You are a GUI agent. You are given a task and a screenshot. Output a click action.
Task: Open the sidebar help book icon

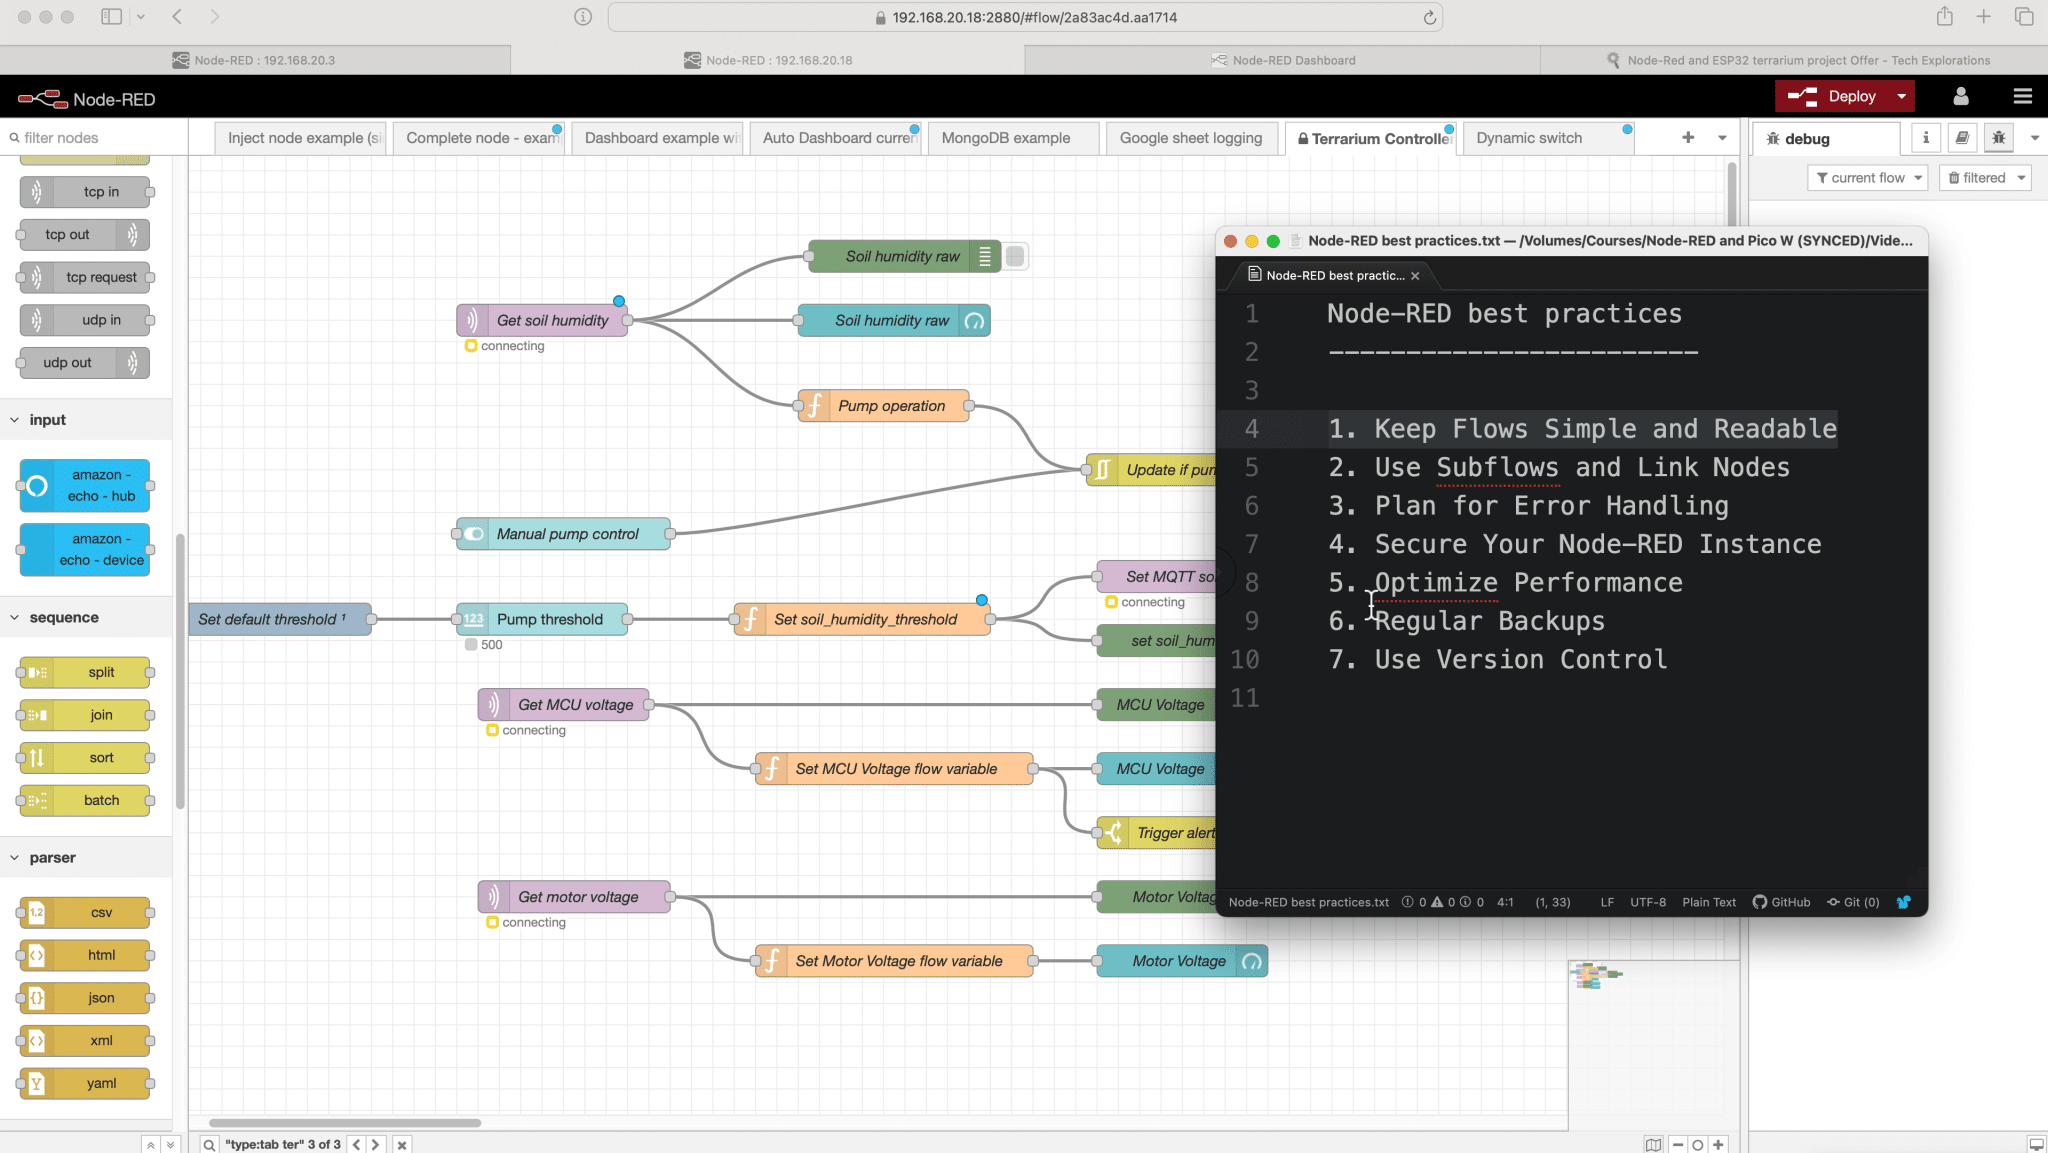(x=1962, y=138)
